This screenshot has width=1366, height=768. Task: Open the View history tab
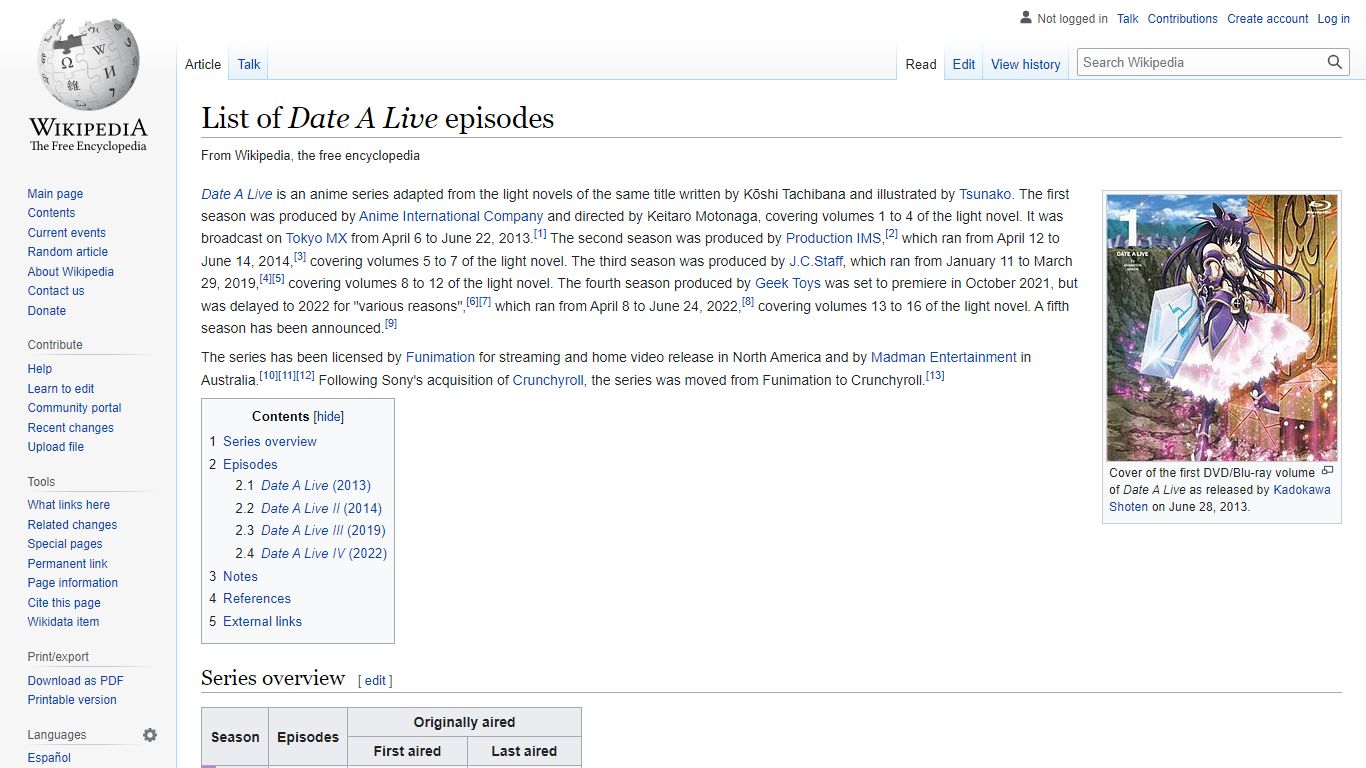(x=1026, y=64)
